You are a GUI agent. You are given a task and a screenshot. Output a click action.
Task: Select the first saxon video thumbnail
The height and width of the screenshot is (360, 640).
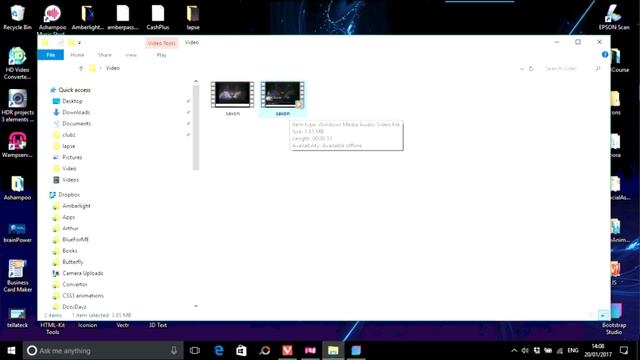[x=232, y=98]
